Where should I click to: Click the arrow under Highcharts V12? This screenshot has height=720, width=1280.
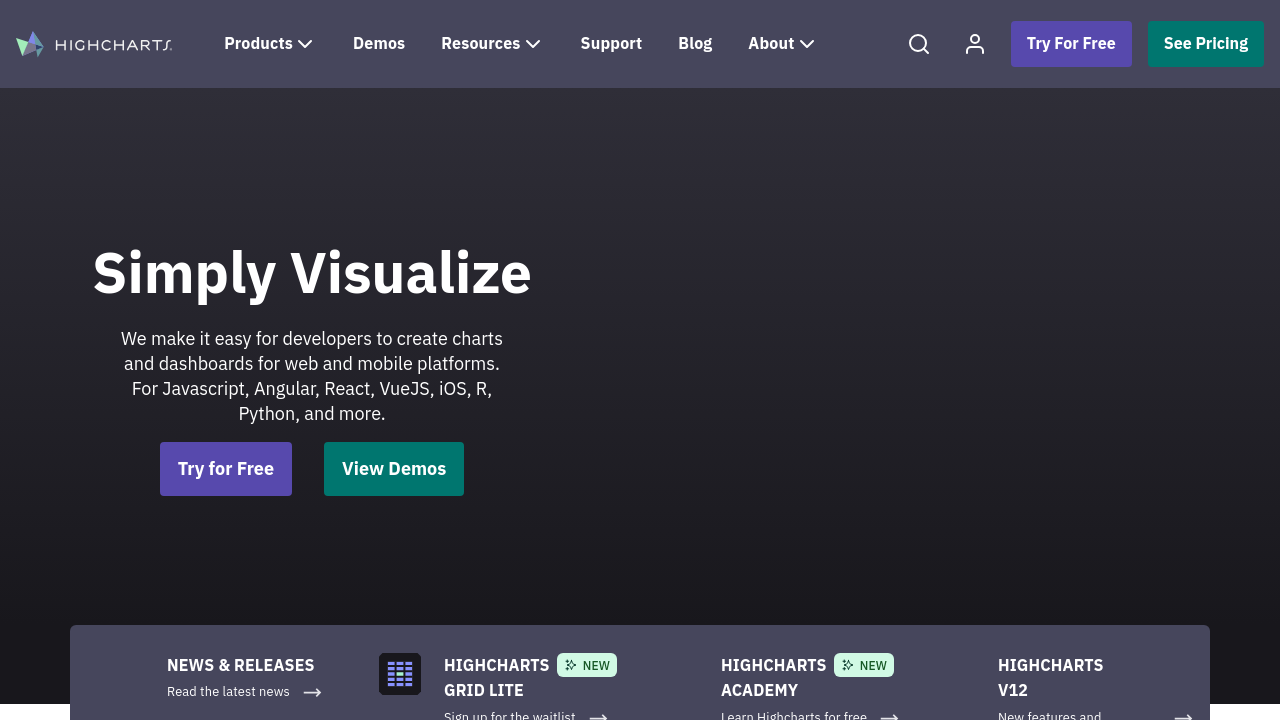pyautogui.click(x=1183, y=716)
